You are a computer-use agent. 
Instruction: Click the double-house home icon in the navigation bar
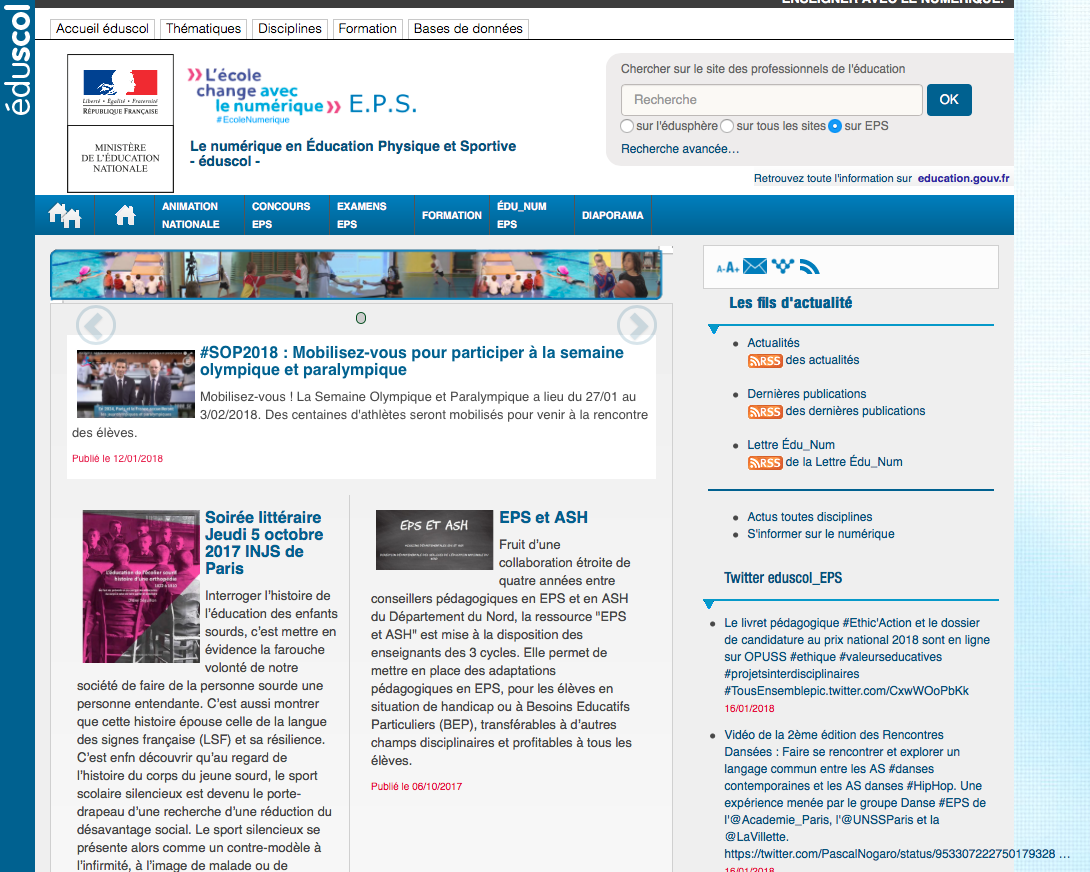coord(65,214)
